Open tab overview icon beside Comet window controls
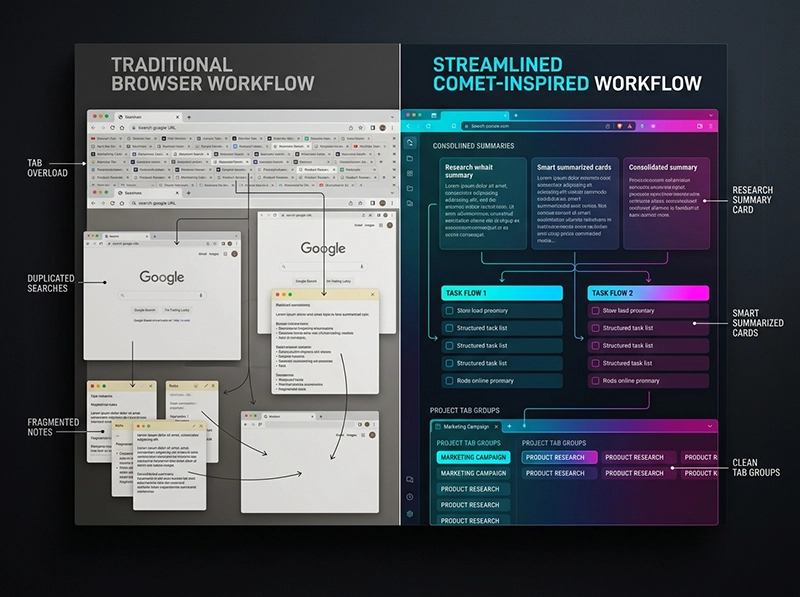This screenshot has height=597, width=800. (x=434, y=115)
